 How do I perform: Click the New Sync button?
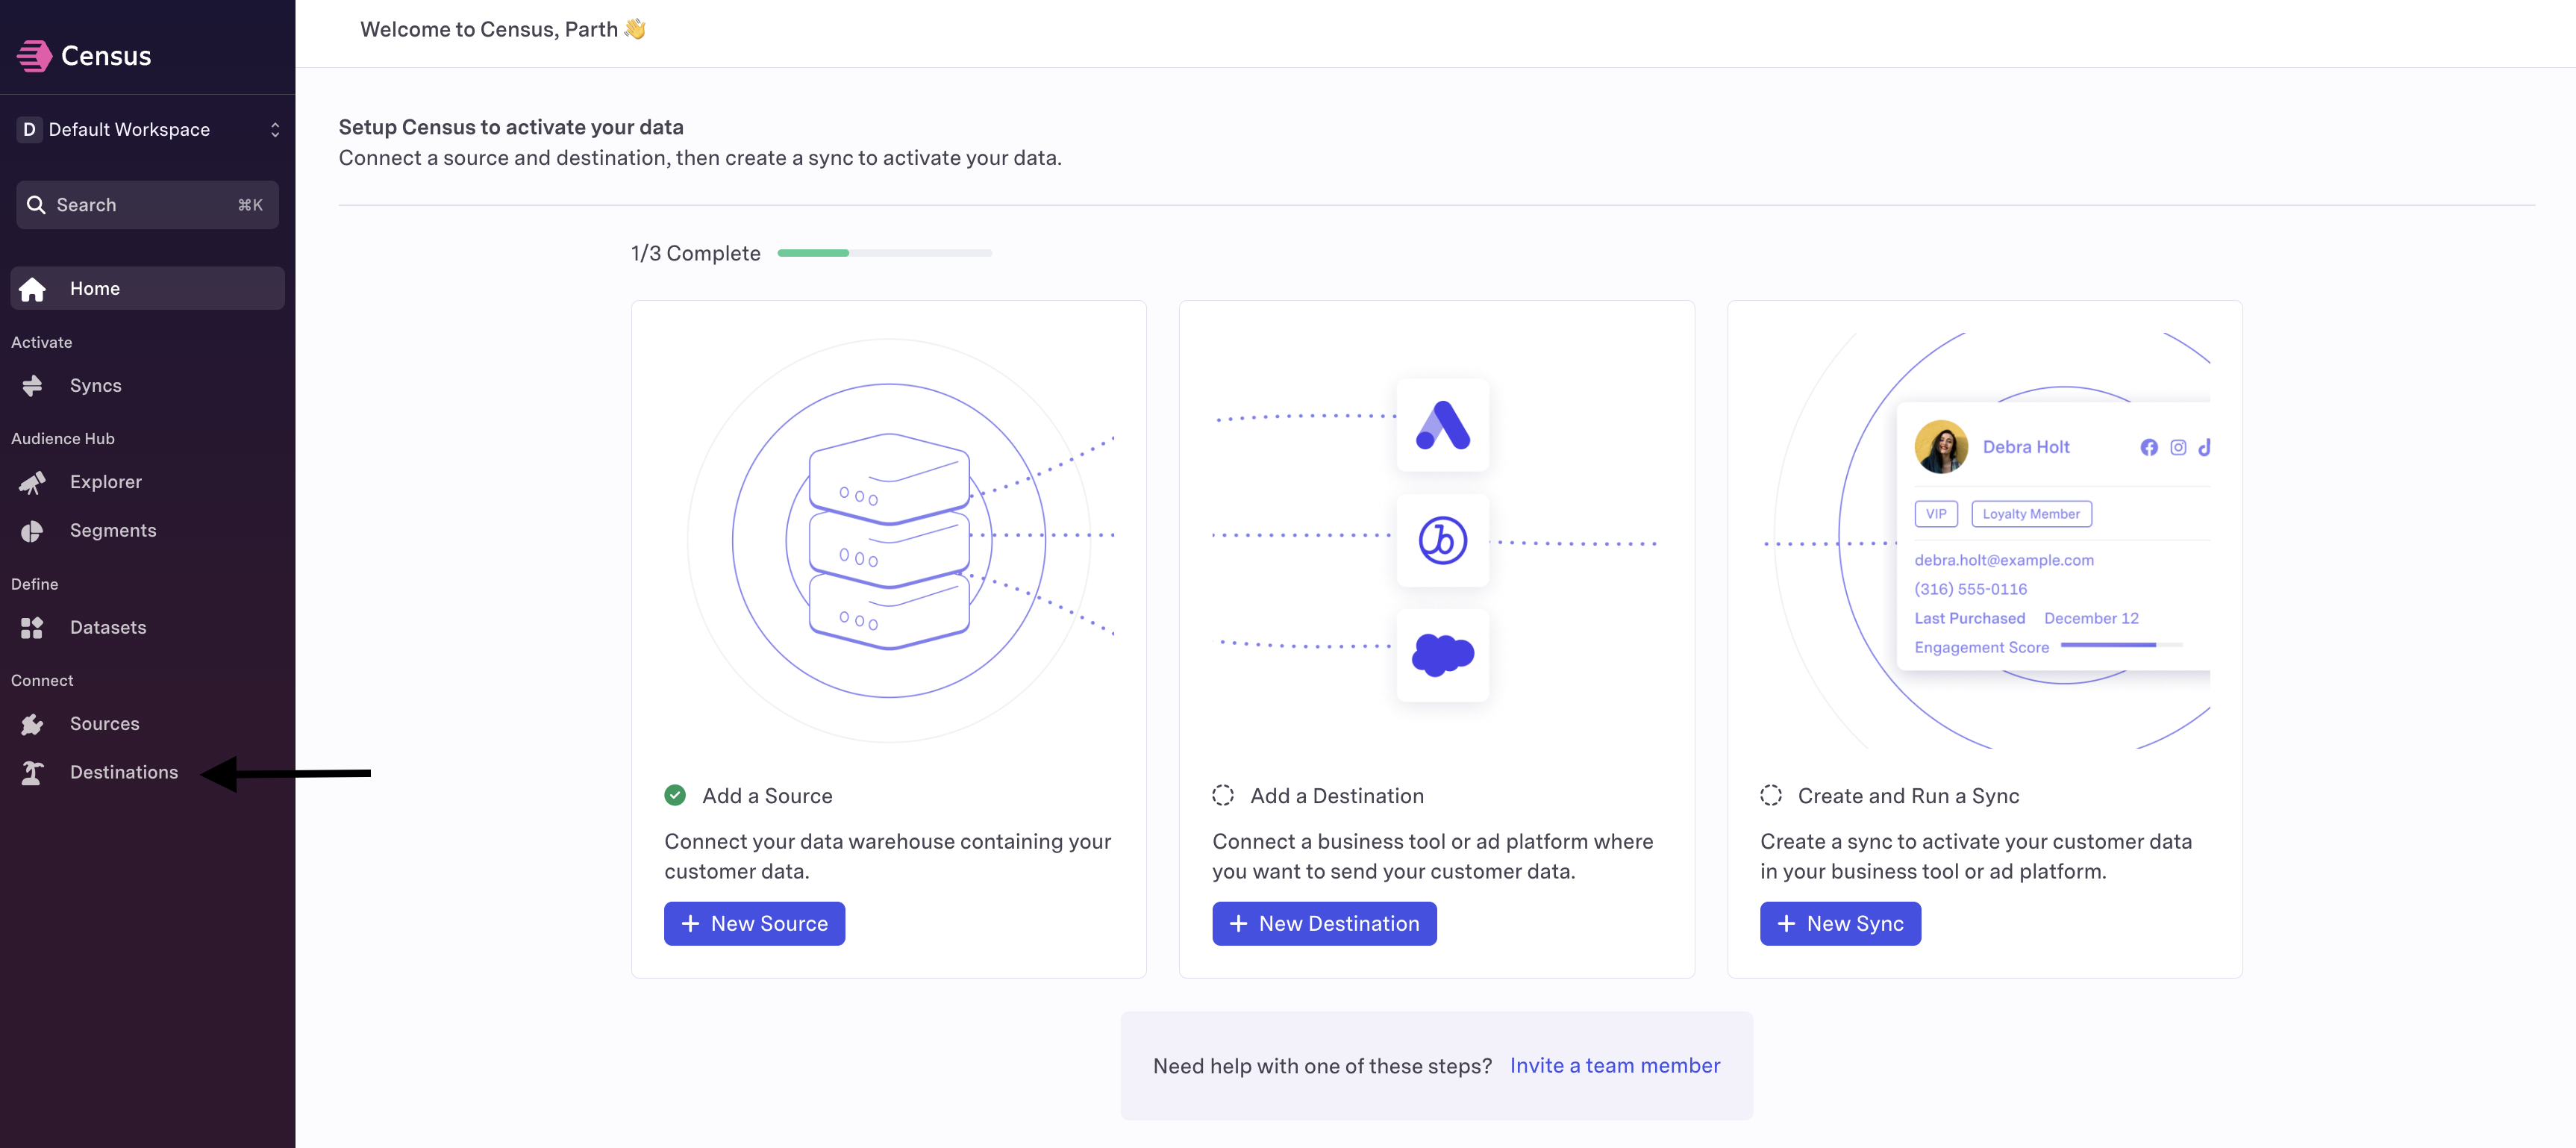coord(1840,924)
